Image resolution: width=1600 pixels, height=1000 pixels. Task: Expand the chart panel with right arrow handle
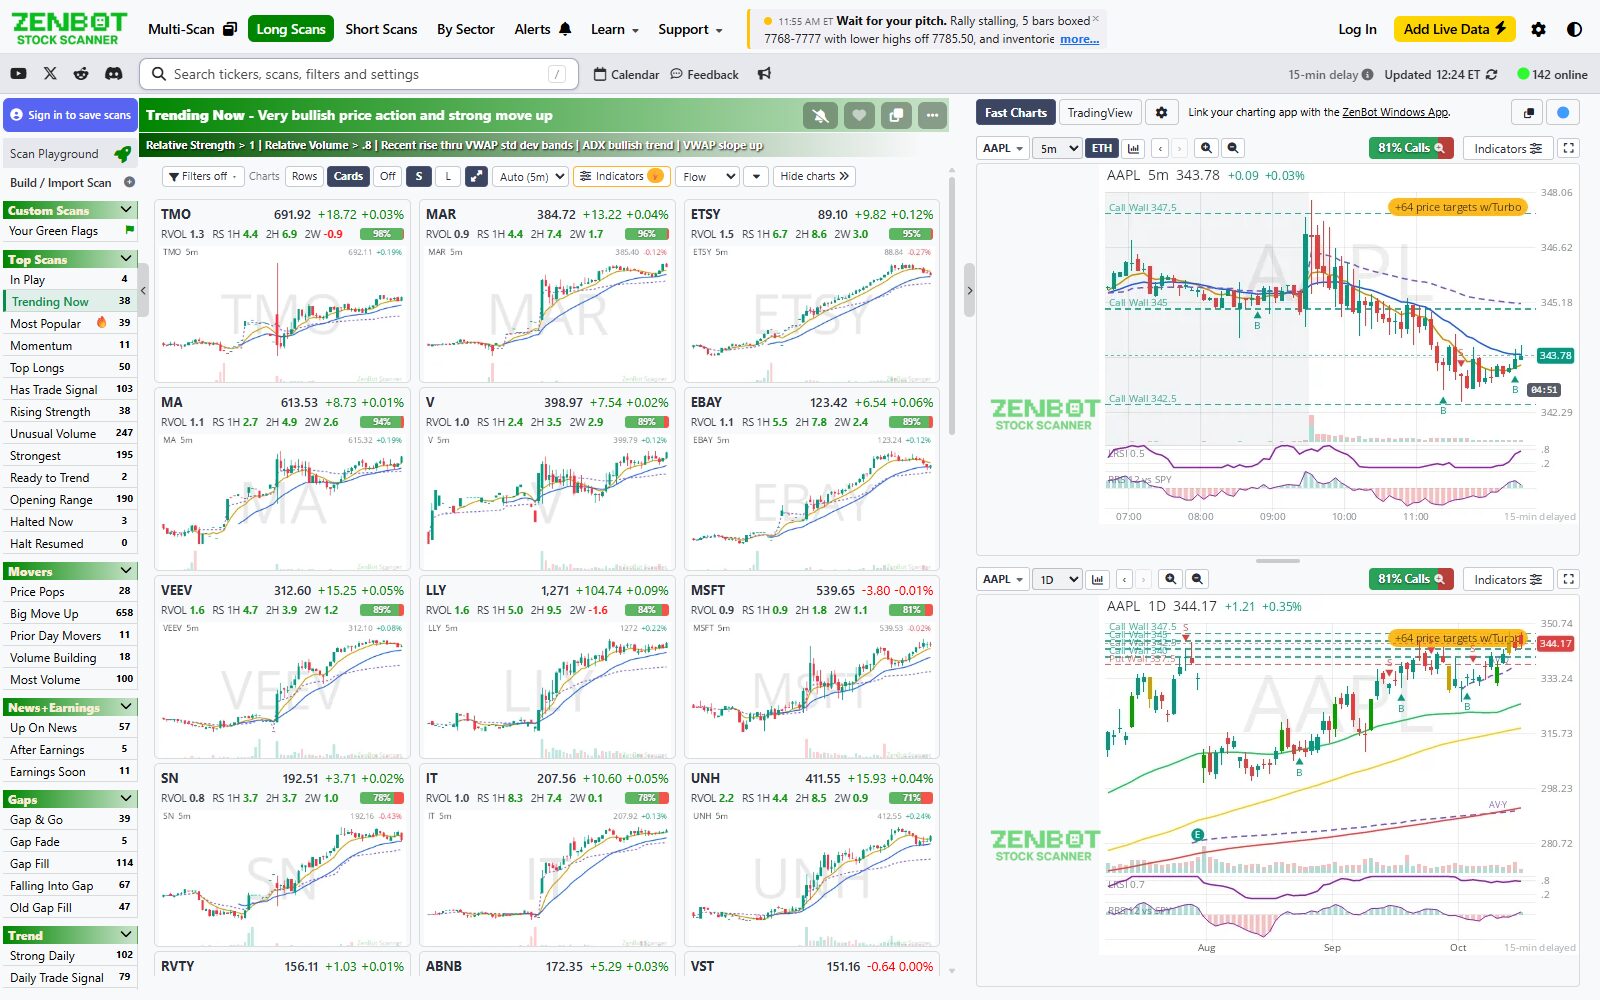(969, 291)
